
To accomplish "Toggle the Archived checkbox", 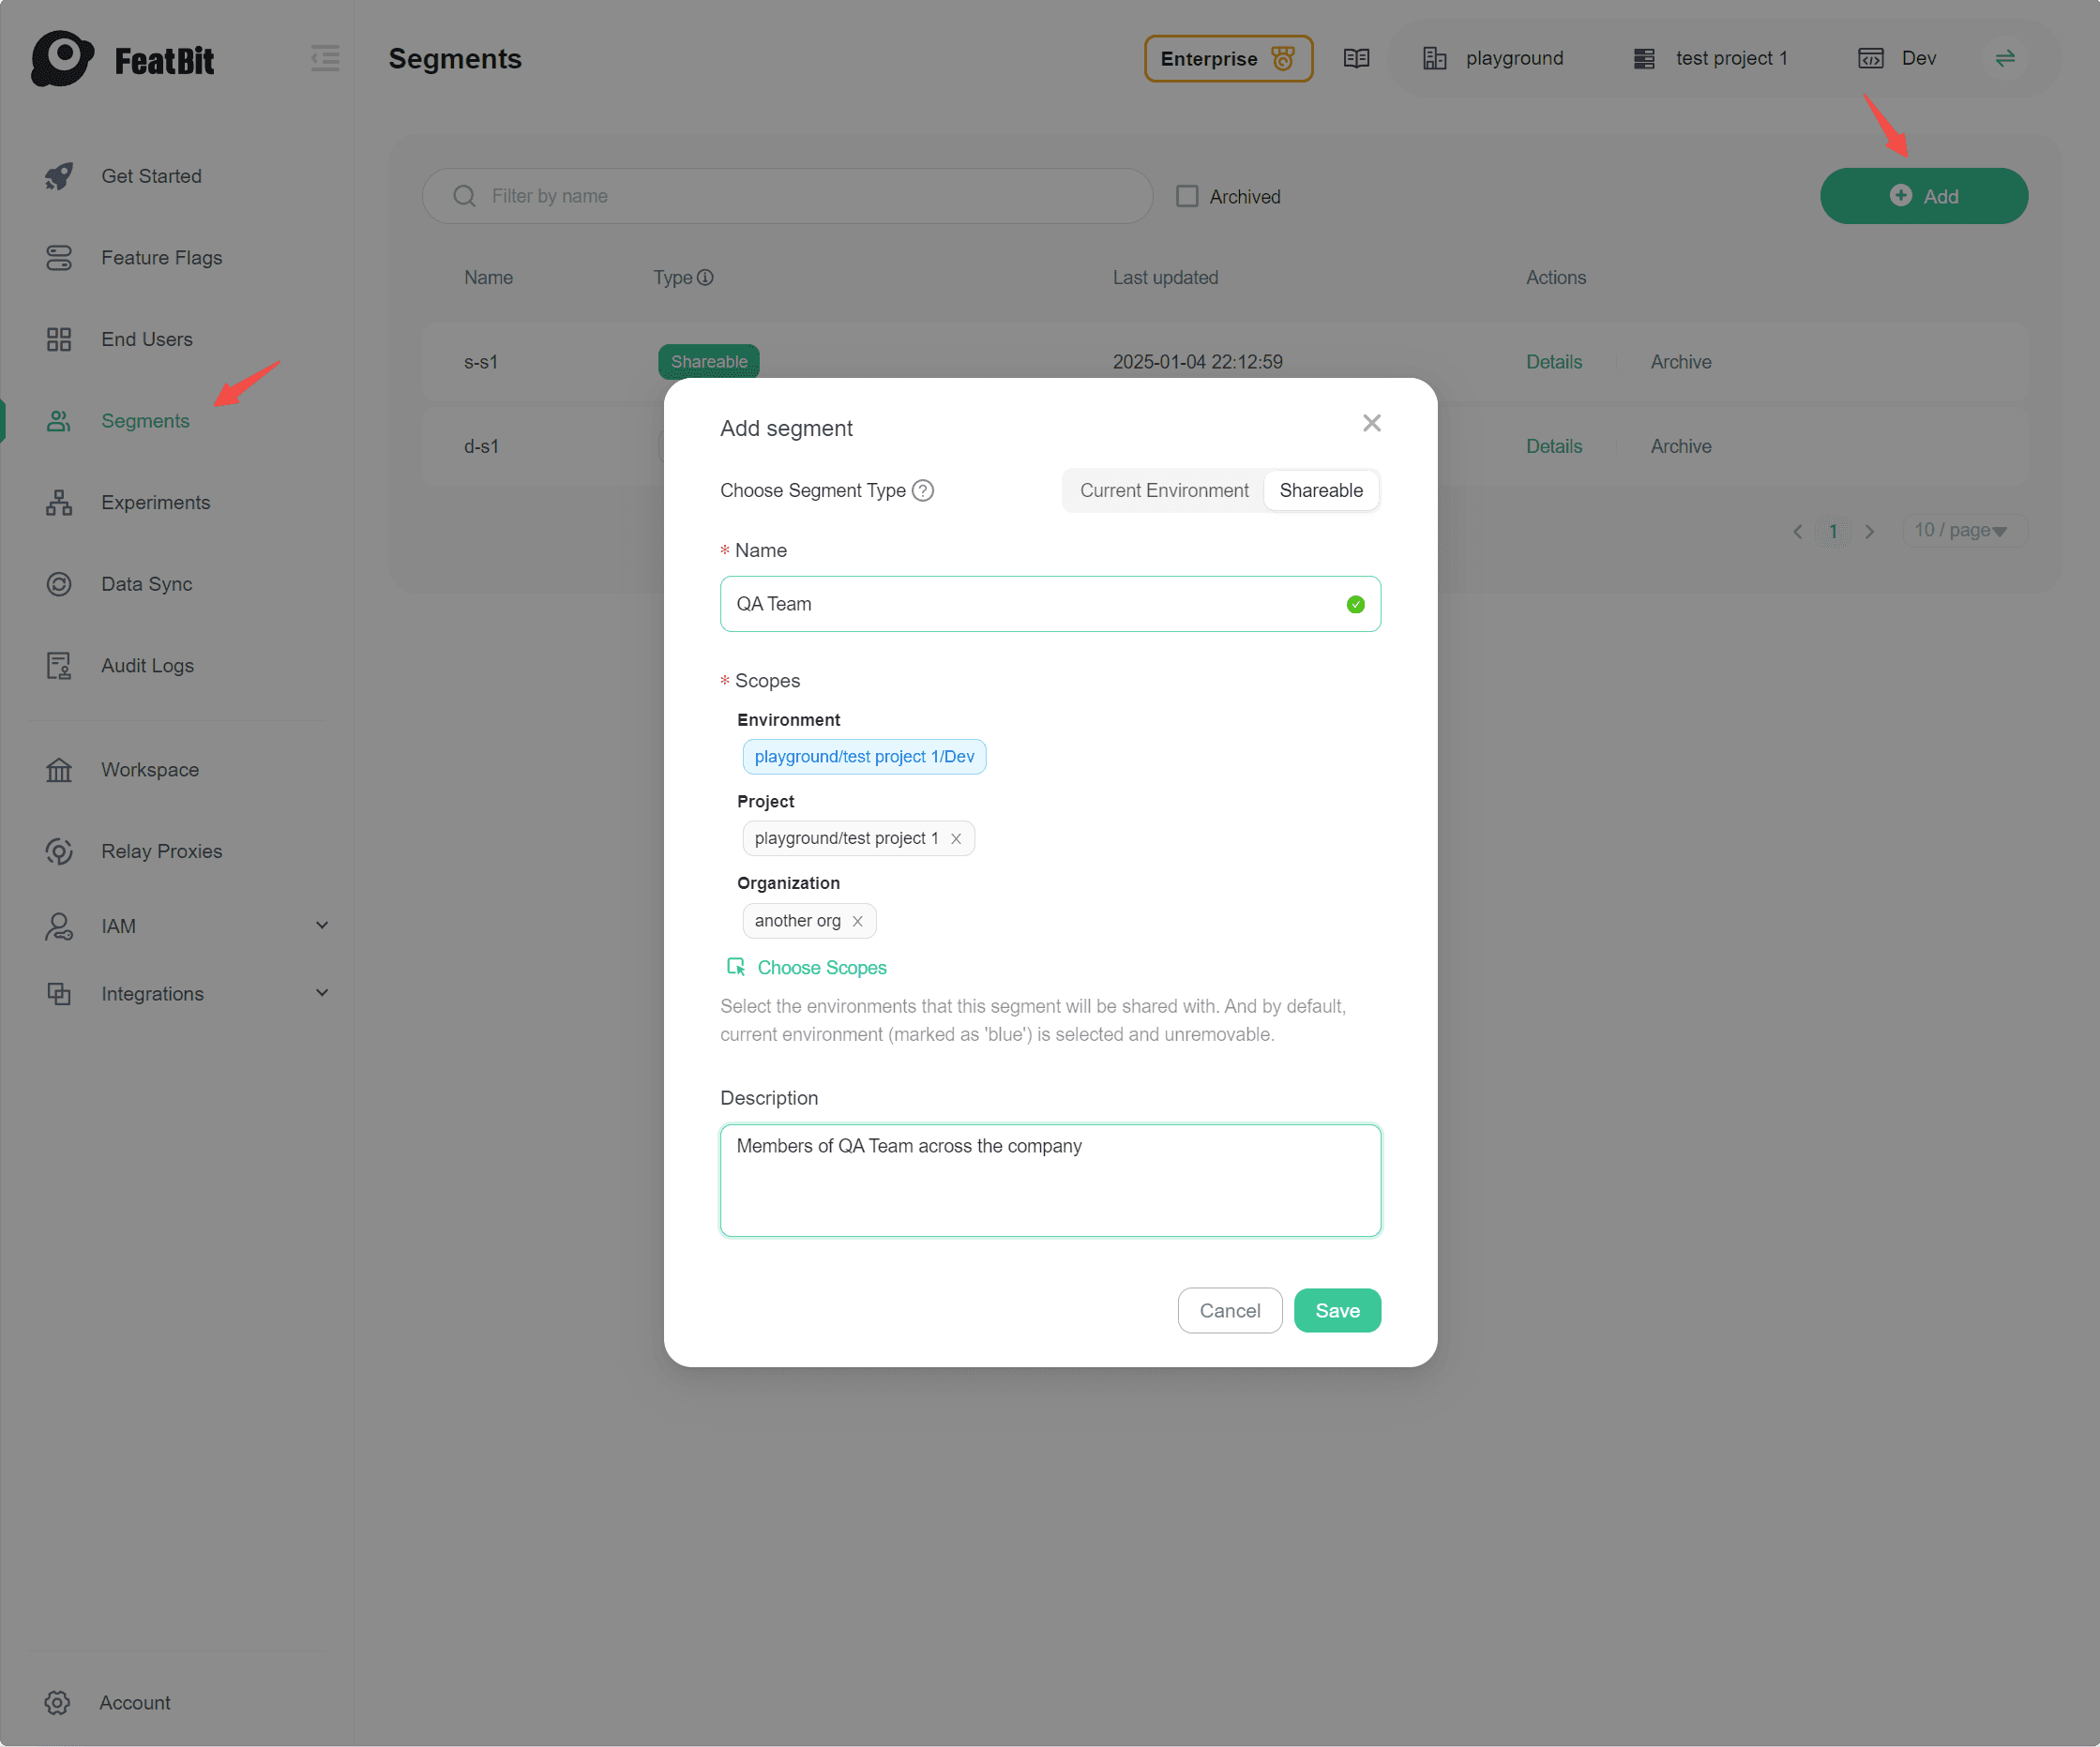I will click(x=1187, y=196).
